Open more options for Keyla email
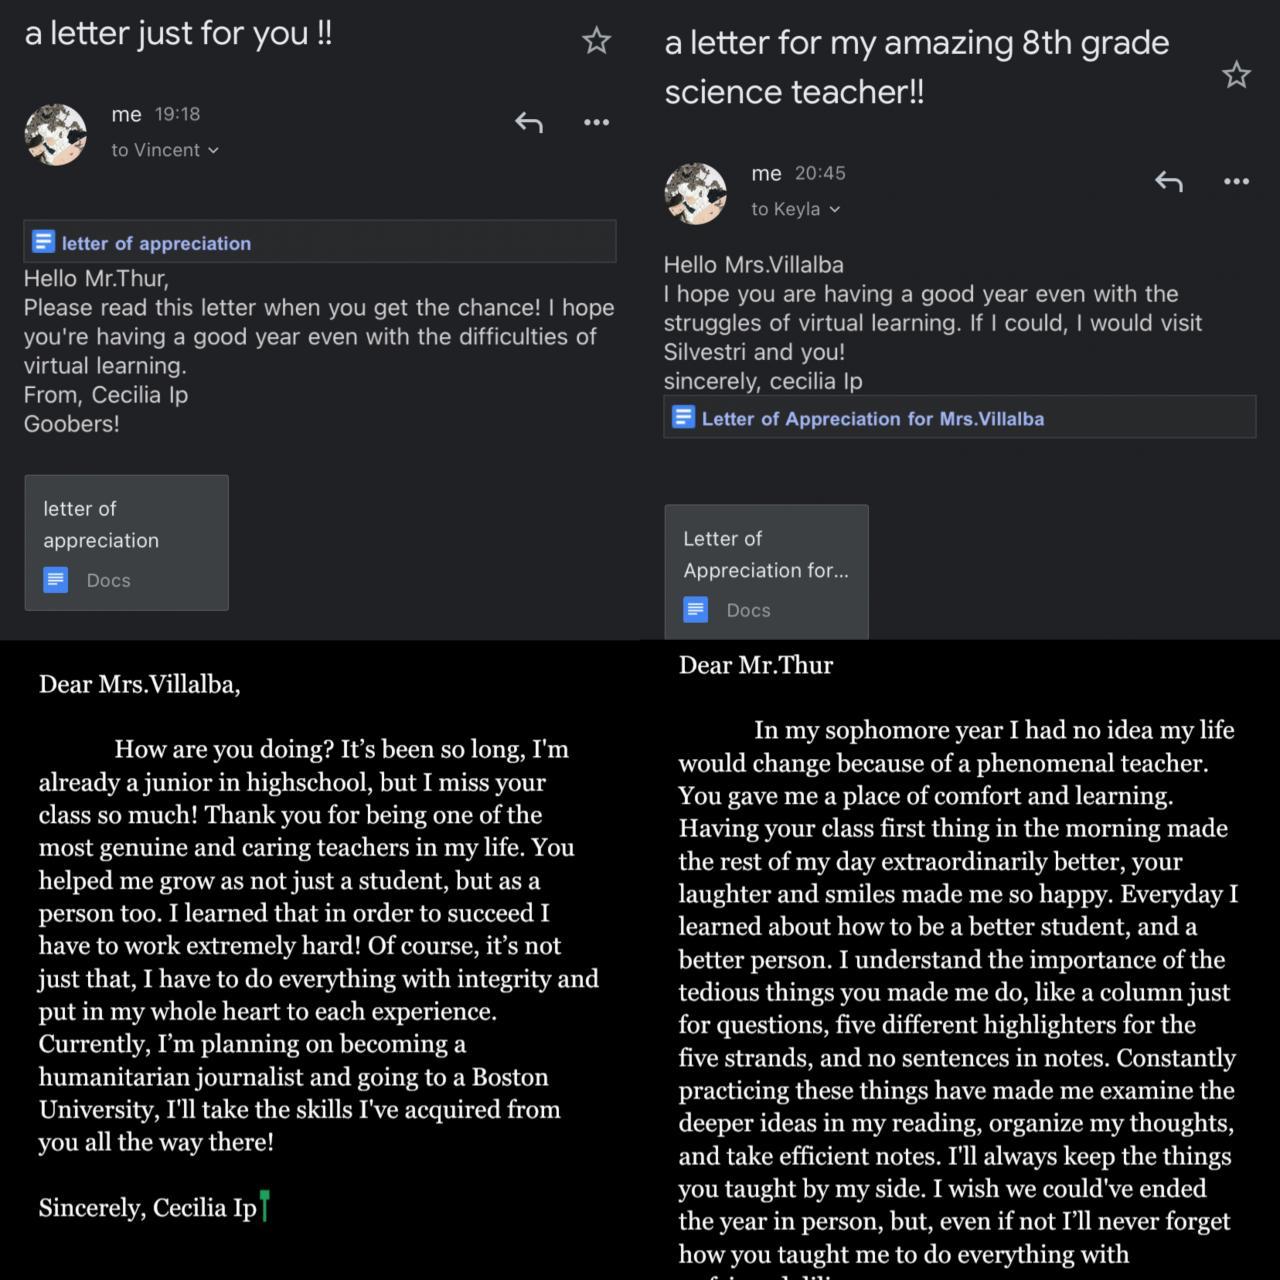Screen dimensions: 1280x1280 [1236, 181]
